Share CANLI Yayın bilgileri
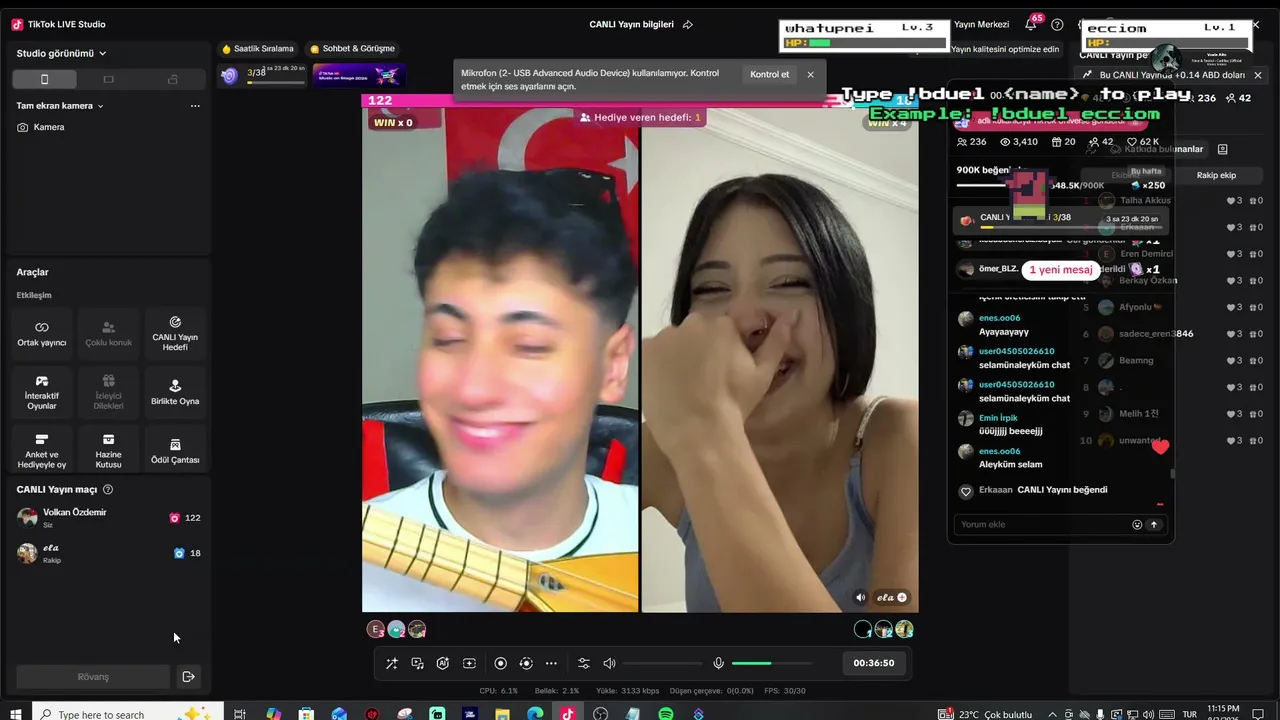This screenshot has height=720, width=1280. tap(688, 24)
